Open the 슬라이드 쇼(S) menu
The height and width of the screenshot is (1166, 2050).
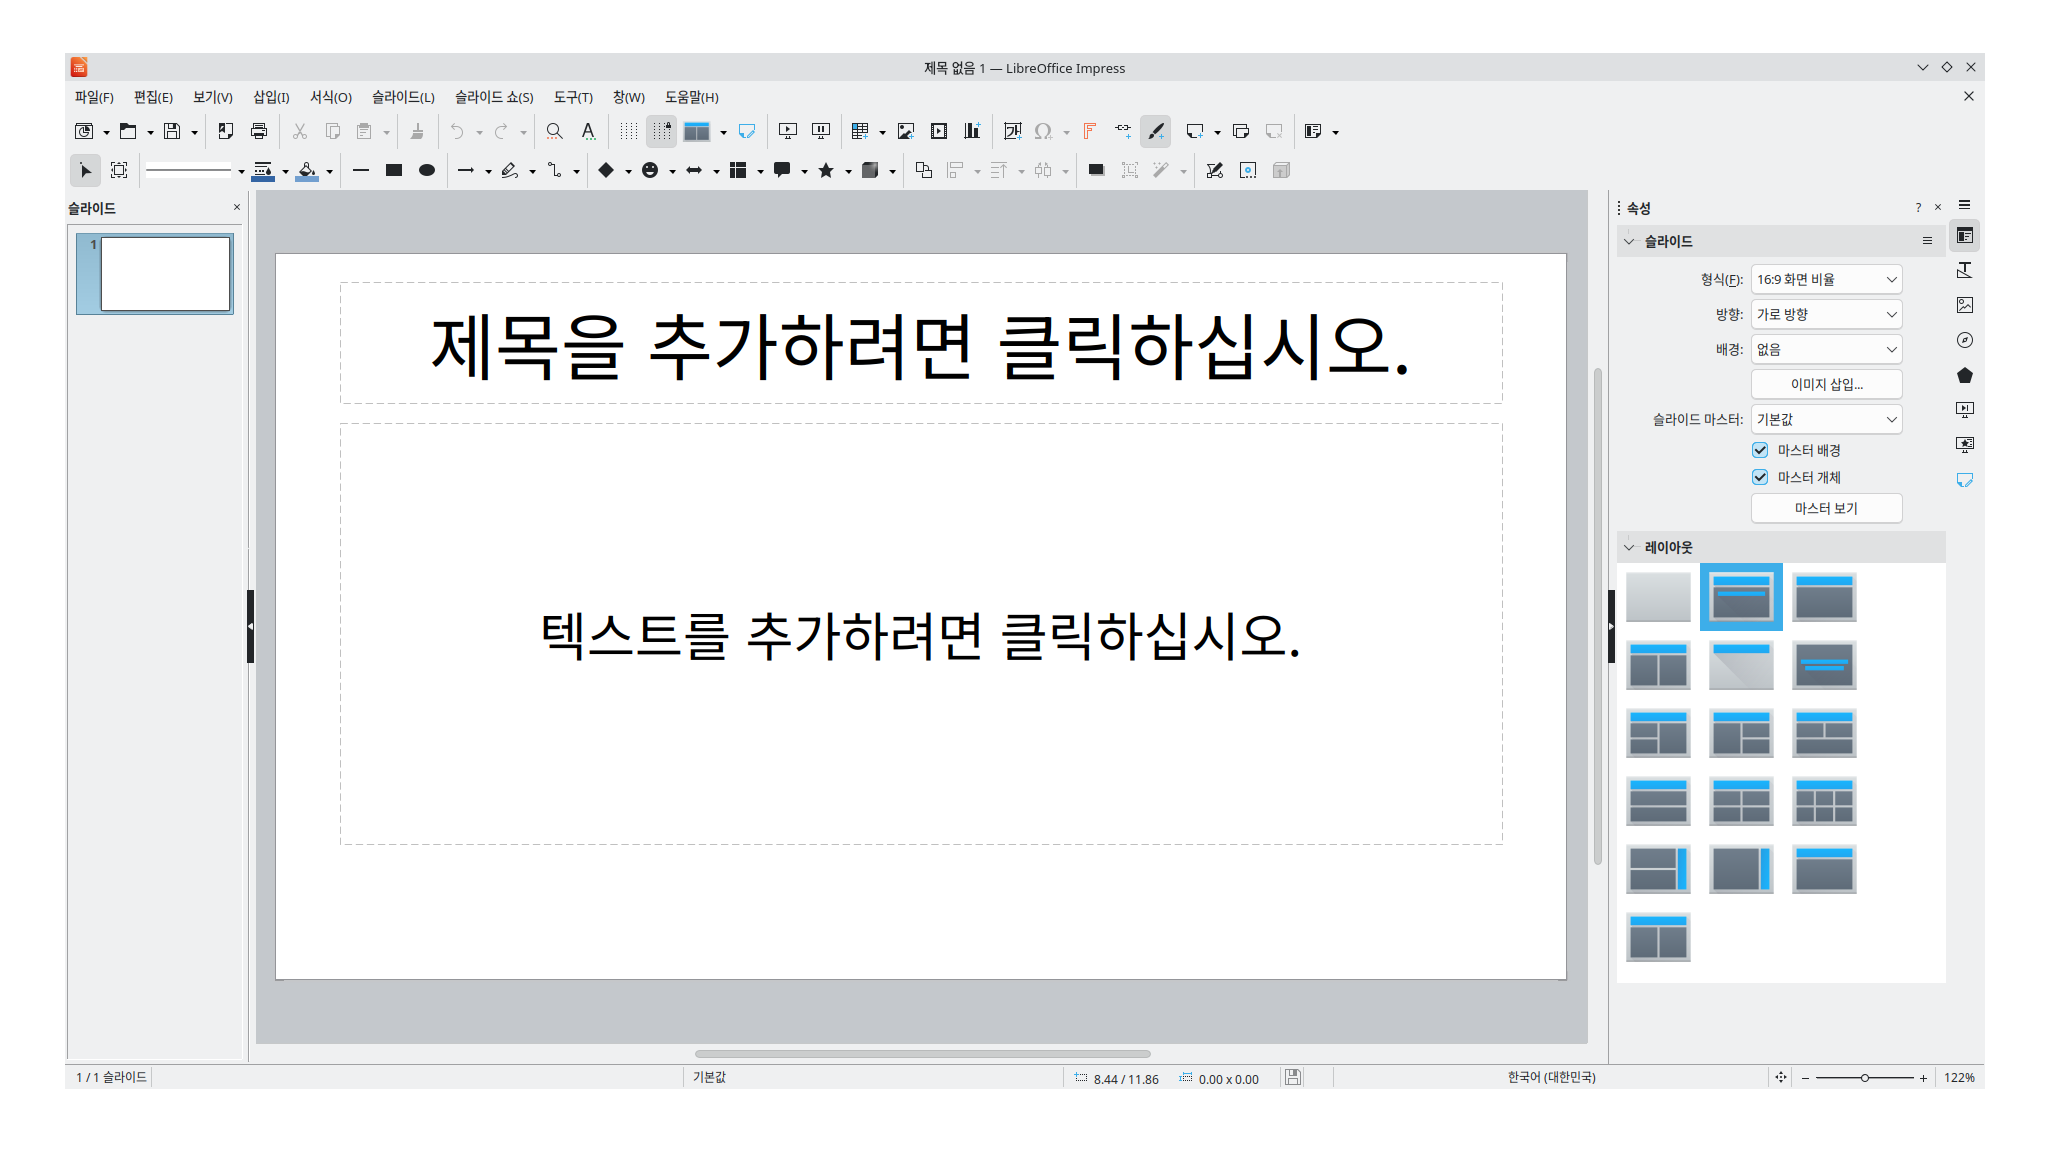click(x=494, y=97)
